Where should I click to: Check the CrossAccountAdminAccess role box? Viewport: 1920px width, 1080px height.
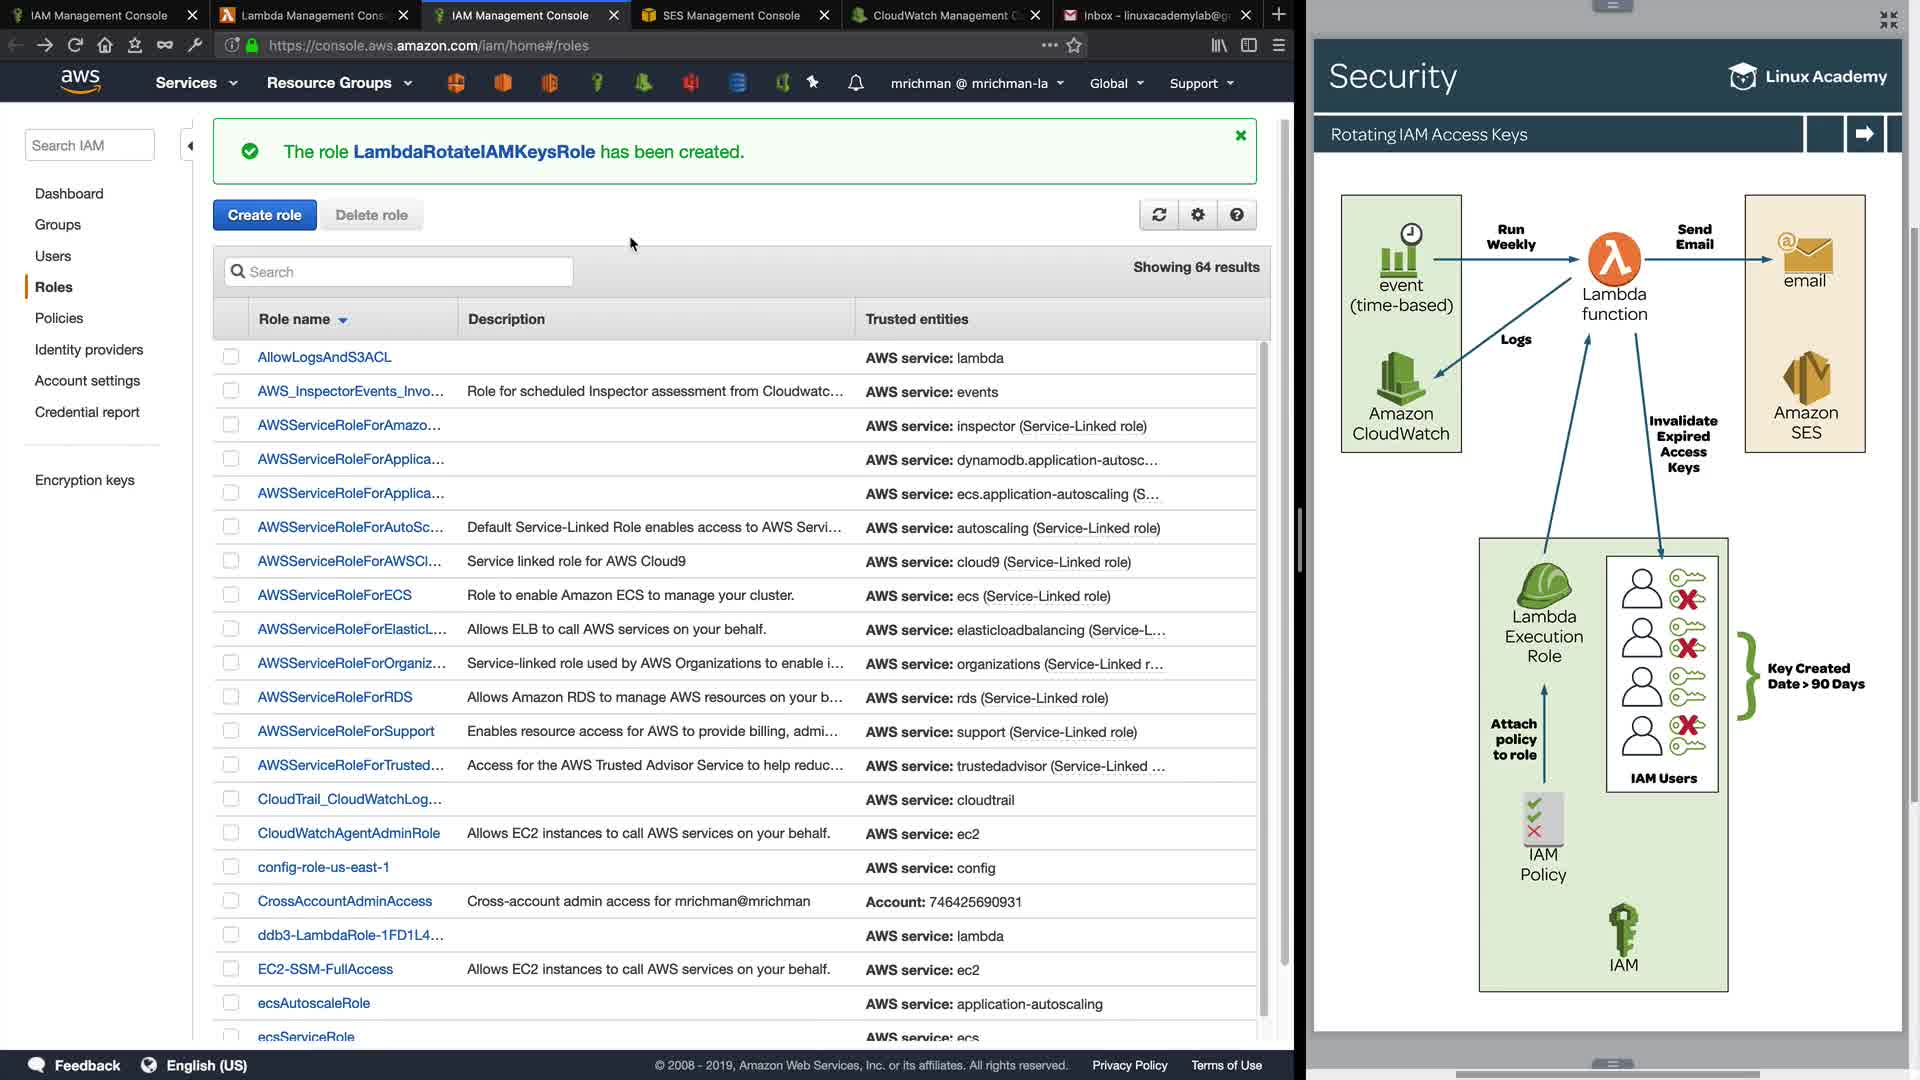click(231, 901)
